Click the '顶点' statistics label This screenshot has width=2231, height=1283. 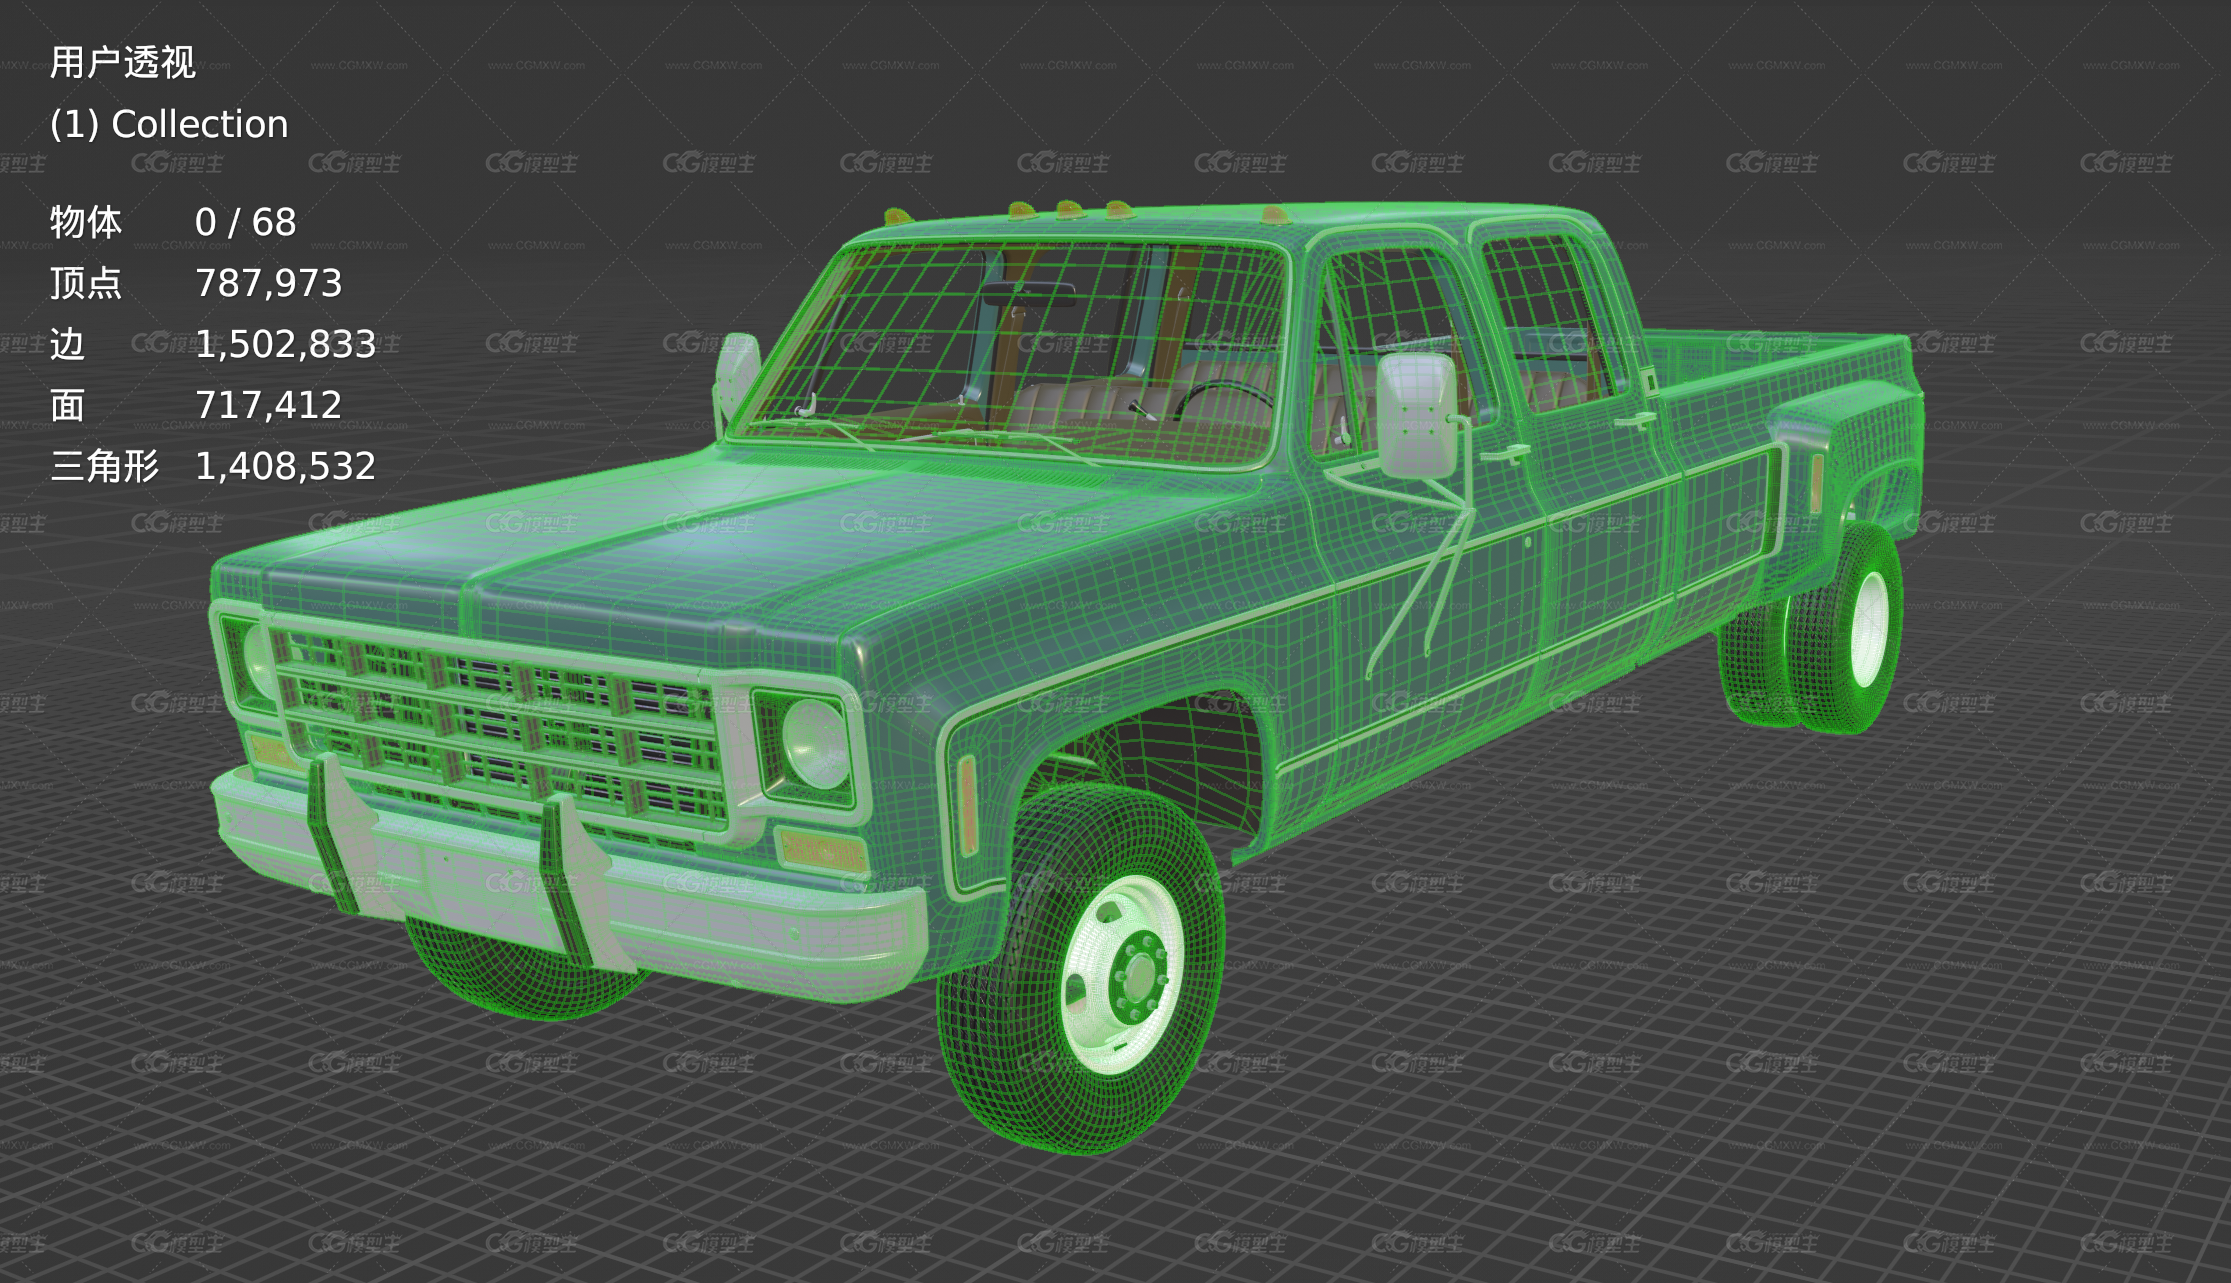[x=86, y=283]
